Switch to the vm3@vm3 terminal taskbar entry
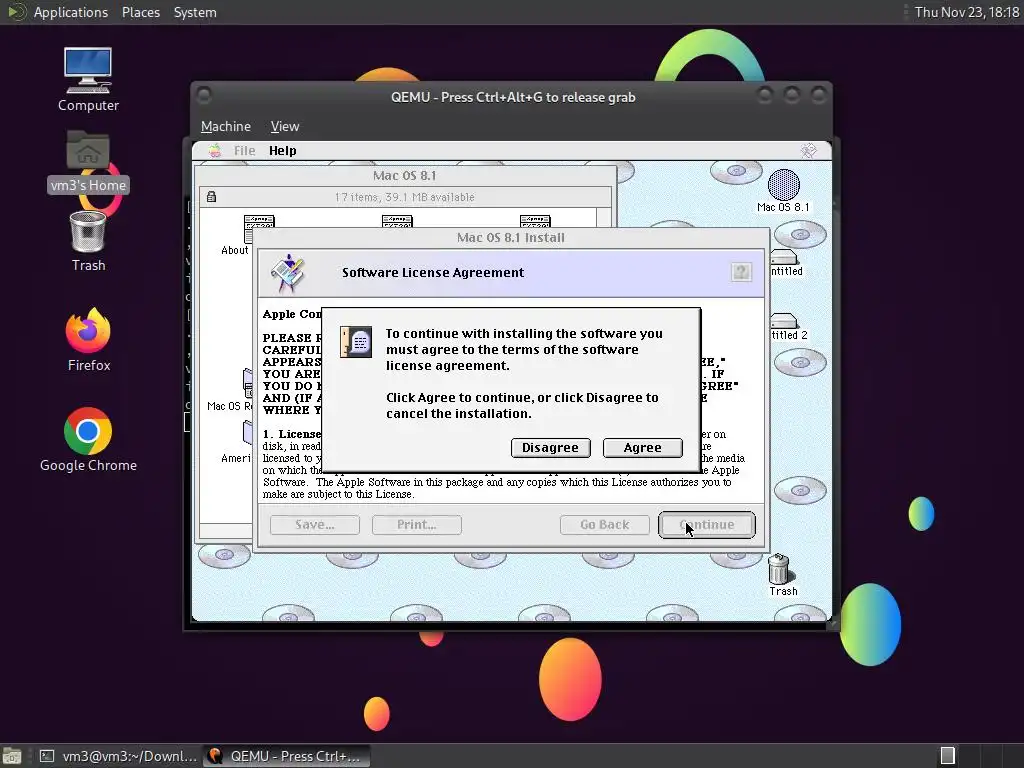 click(x=119, y=756)
